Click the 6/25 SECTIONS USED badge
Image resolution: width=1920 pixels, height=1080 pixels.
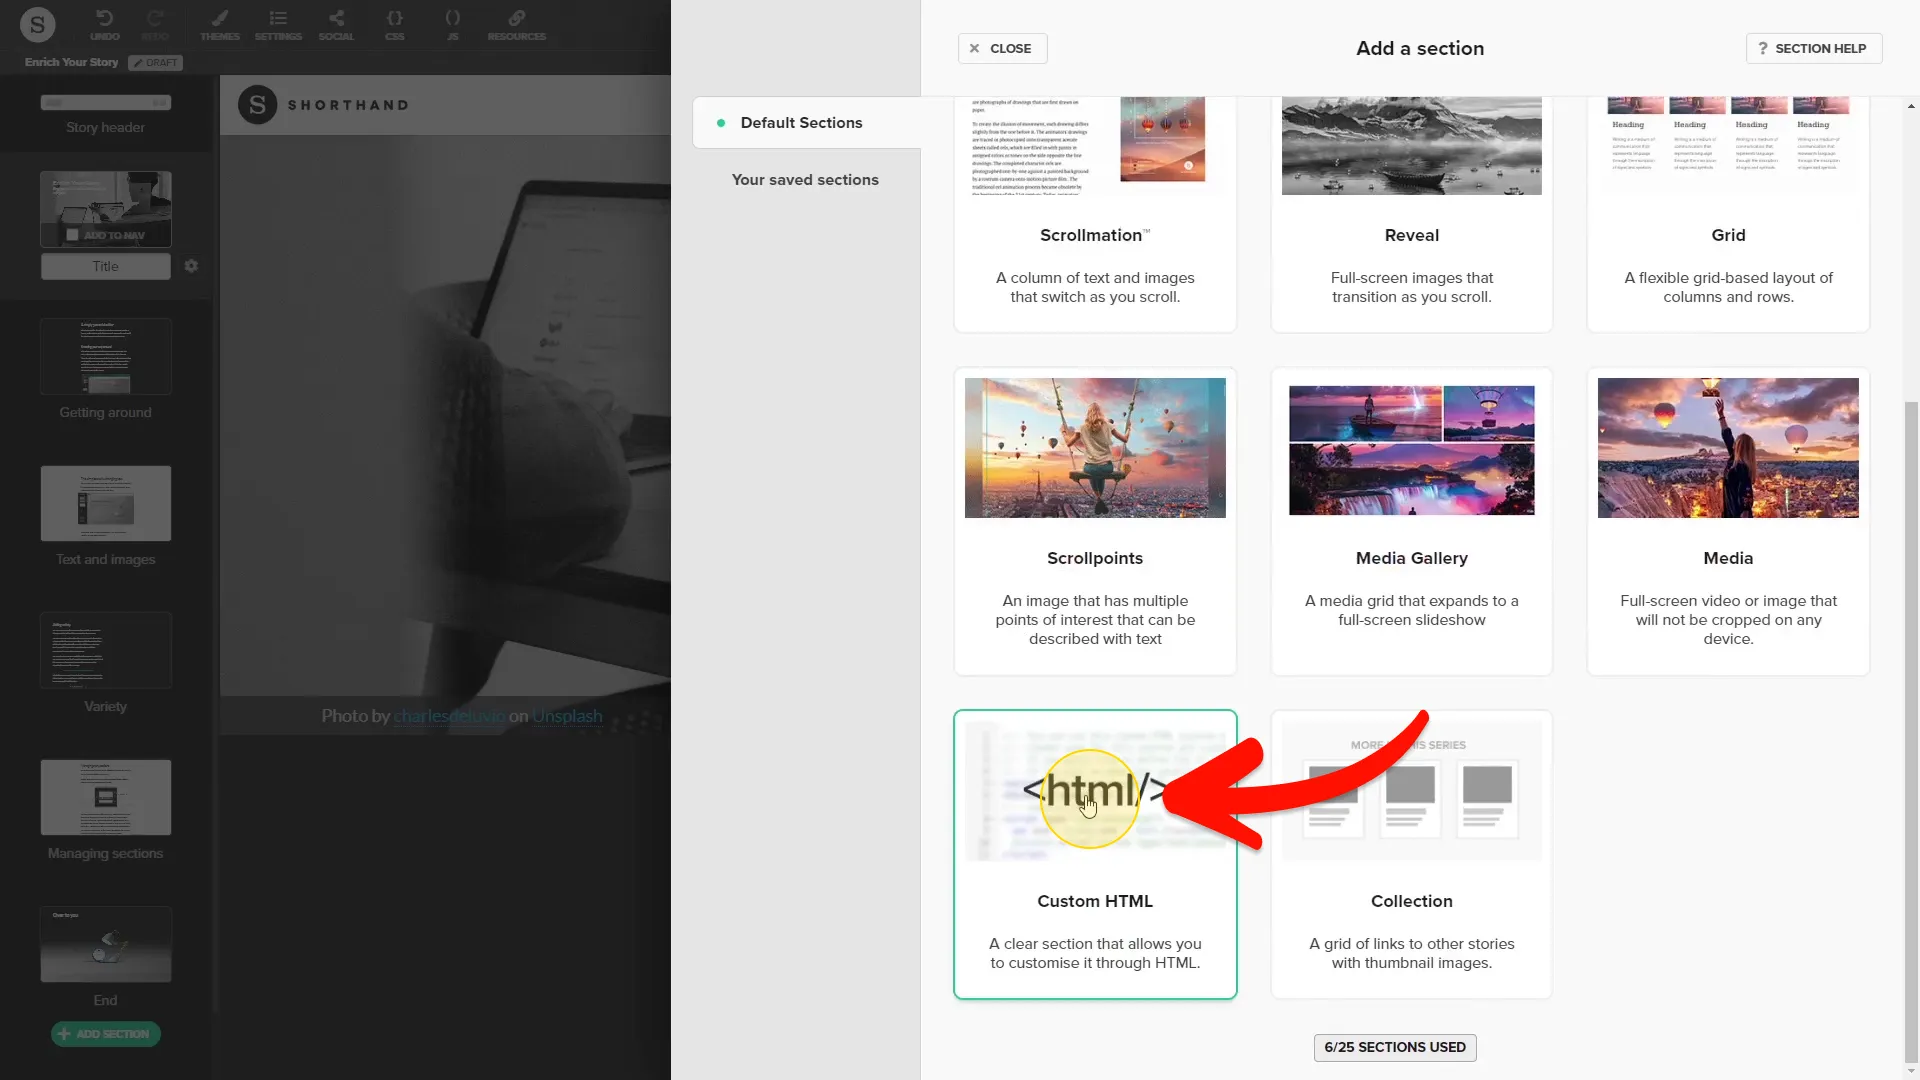click(1395, 1047)
